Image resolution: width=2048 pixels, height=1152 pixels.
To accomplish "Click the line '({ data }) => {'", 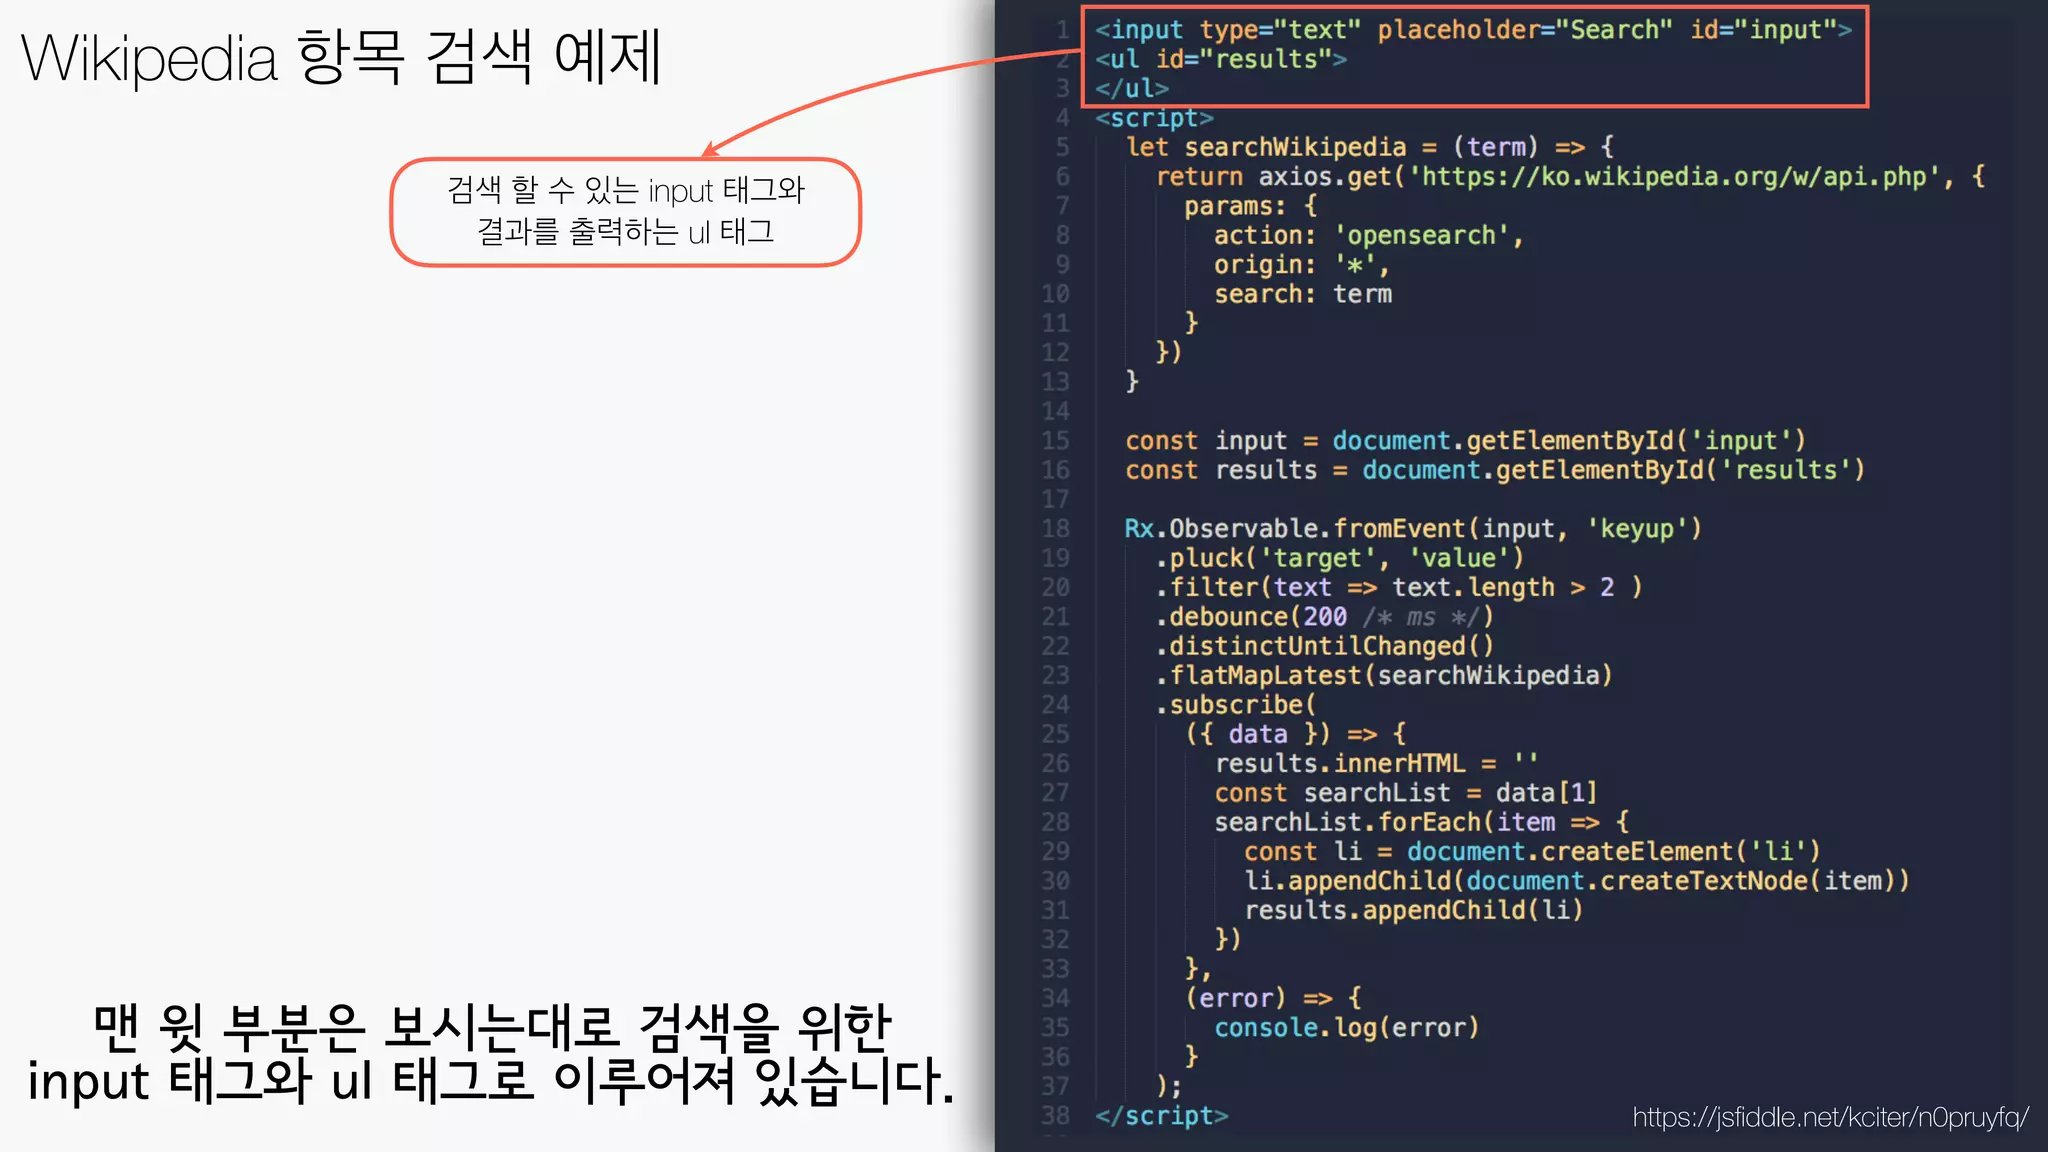I will [x=1296, y=734].
